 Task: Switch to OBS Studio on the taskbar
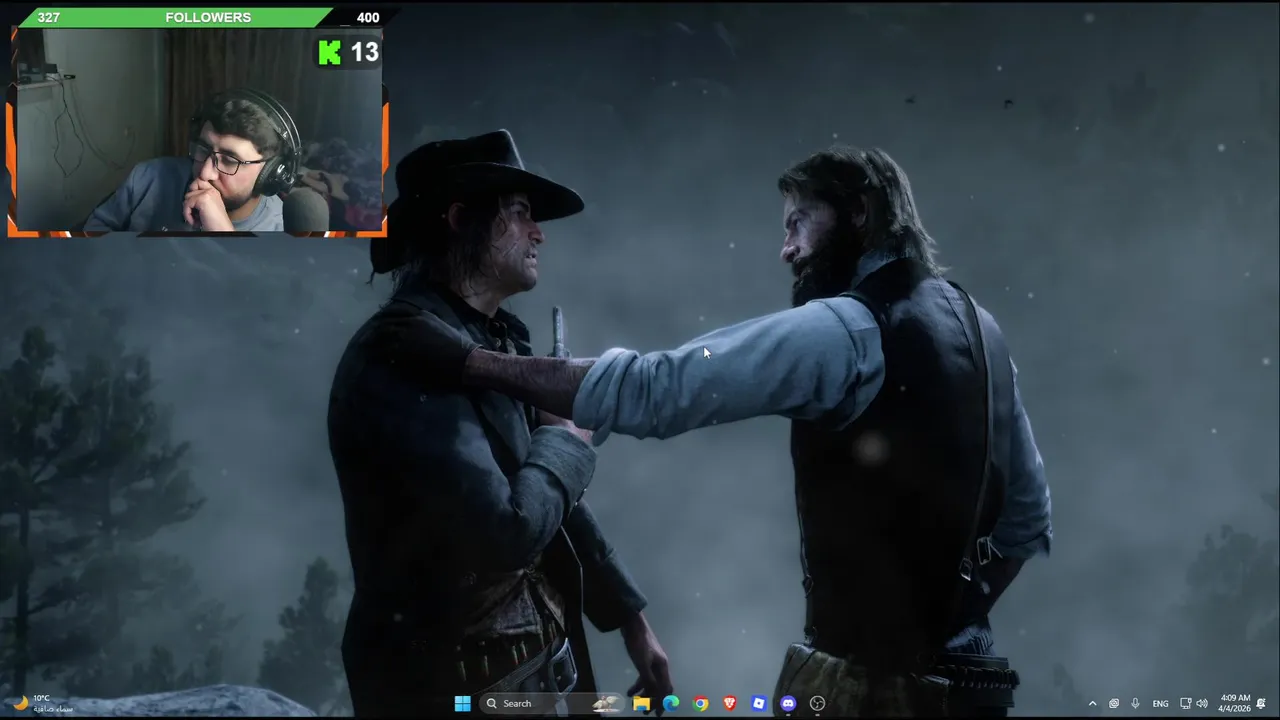click(x=817, y=703)
